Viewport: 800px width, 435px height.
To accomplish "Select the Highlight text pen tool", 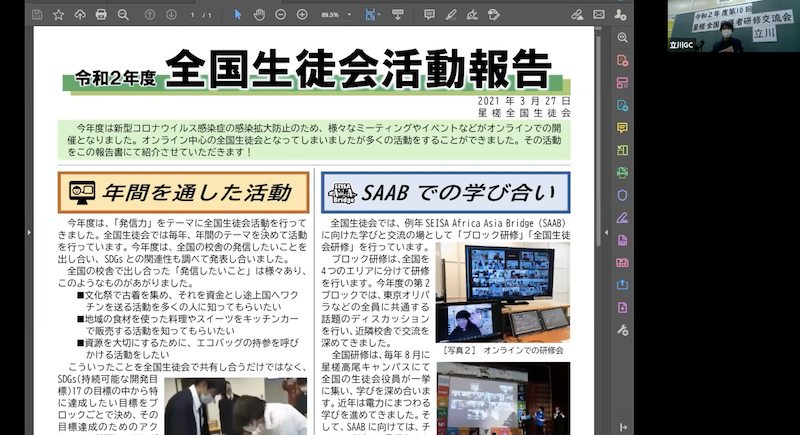I will (x=451, y=15).
